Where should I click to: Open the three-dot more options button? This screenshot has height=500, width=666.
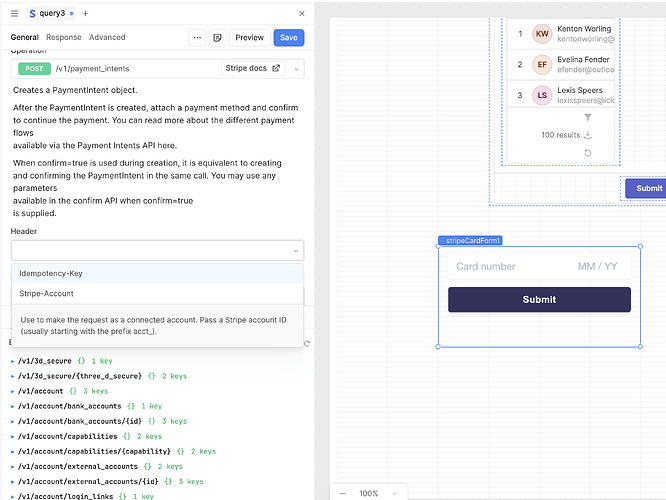pyautogui.click(x=197, y=37)
